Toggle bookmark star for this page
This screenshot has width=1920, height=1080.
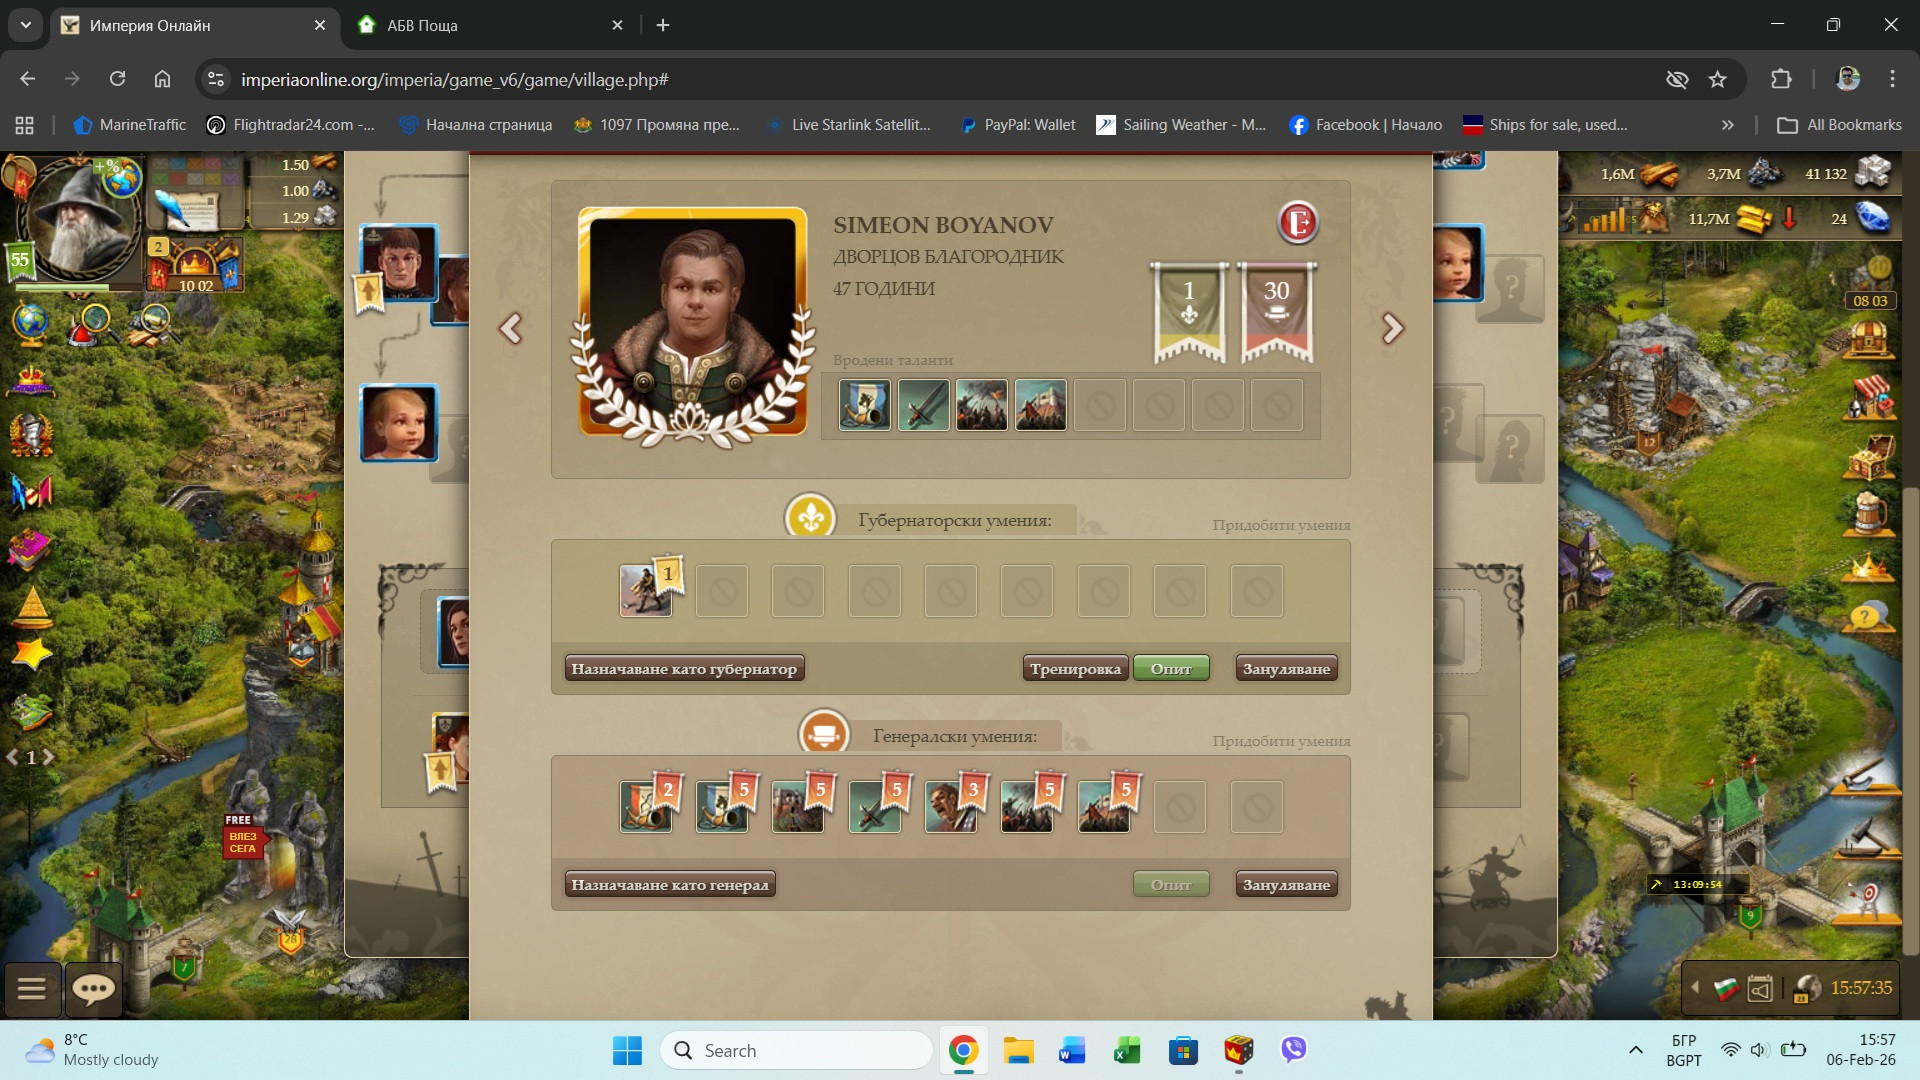click(x=1717, y=79)
